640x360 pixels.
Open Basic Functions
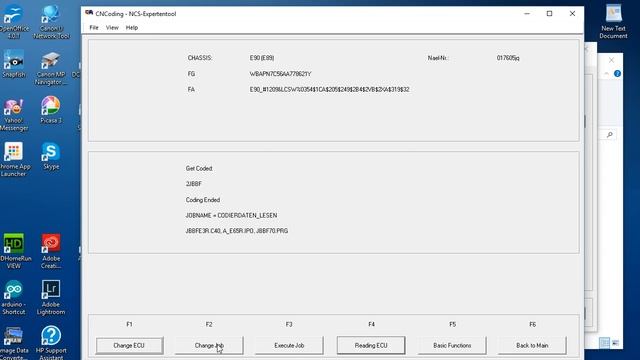[x=452, y=345]
